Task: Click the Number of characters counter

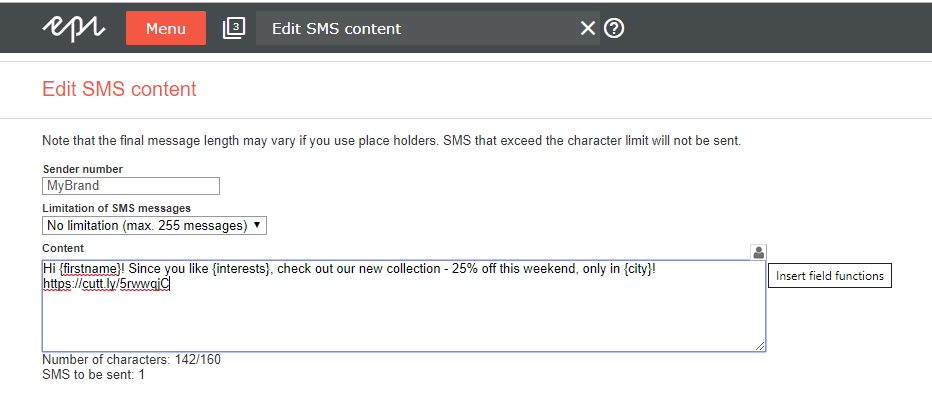Action: coord(131,359)
